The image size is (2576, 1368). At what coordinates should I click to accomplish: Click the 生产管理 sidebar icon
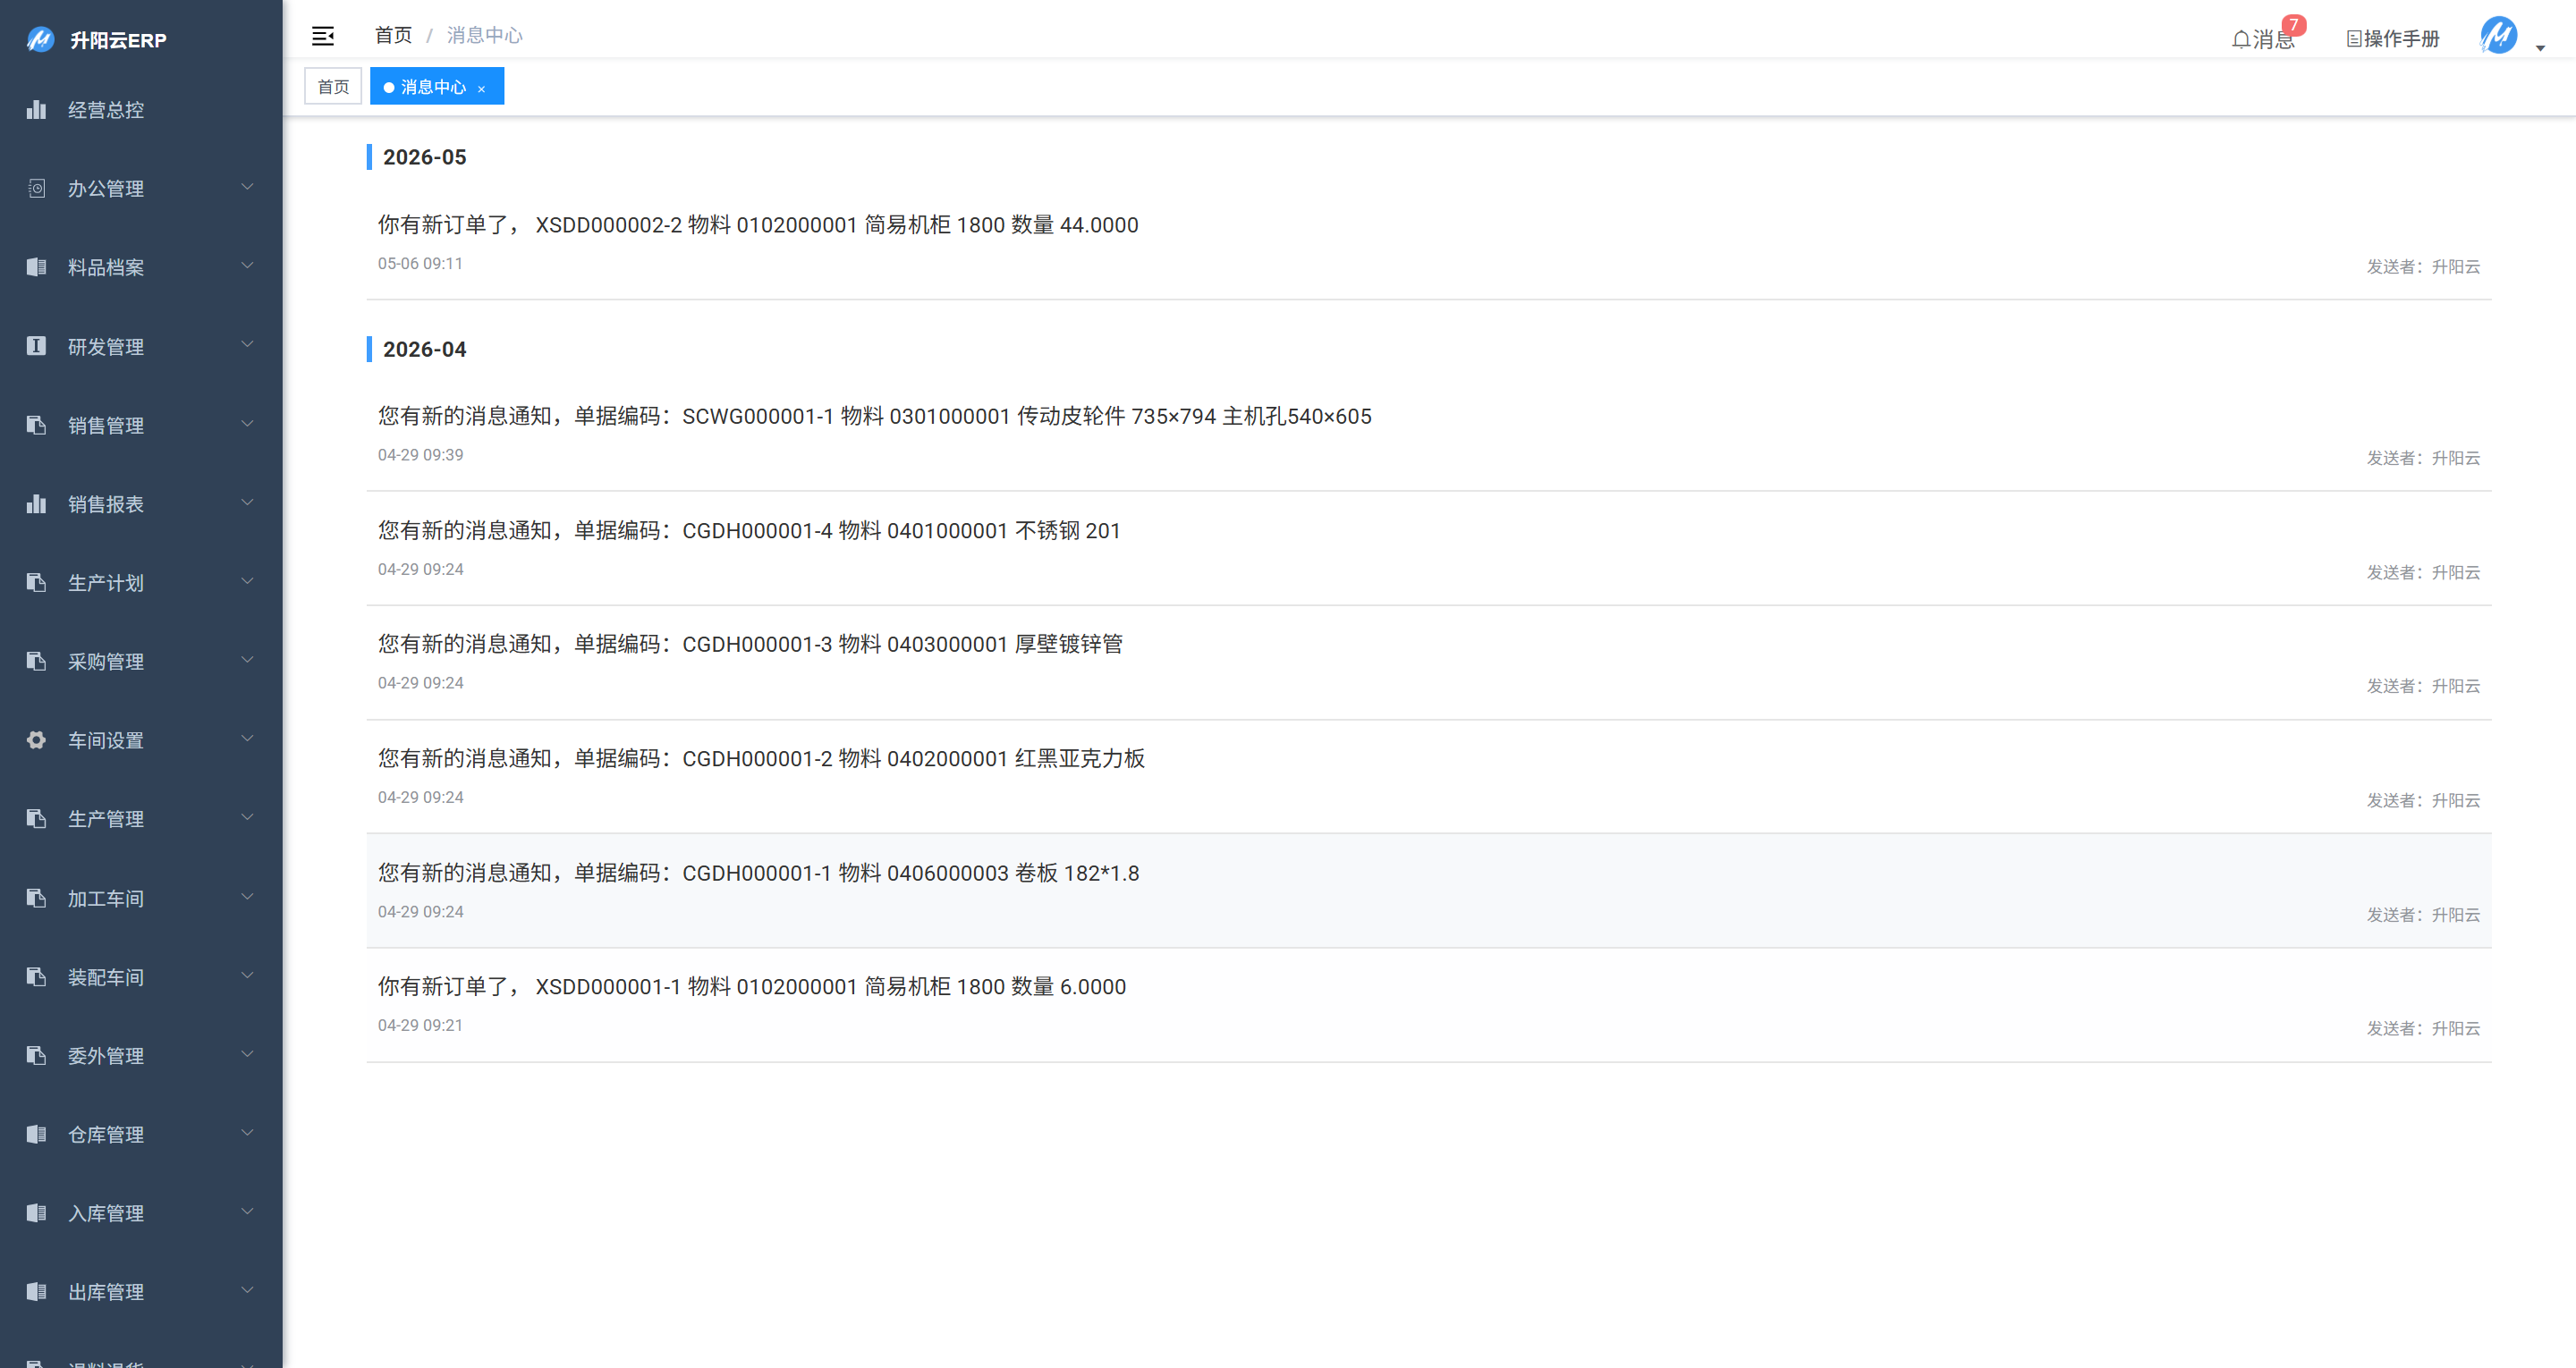point(36,819)
